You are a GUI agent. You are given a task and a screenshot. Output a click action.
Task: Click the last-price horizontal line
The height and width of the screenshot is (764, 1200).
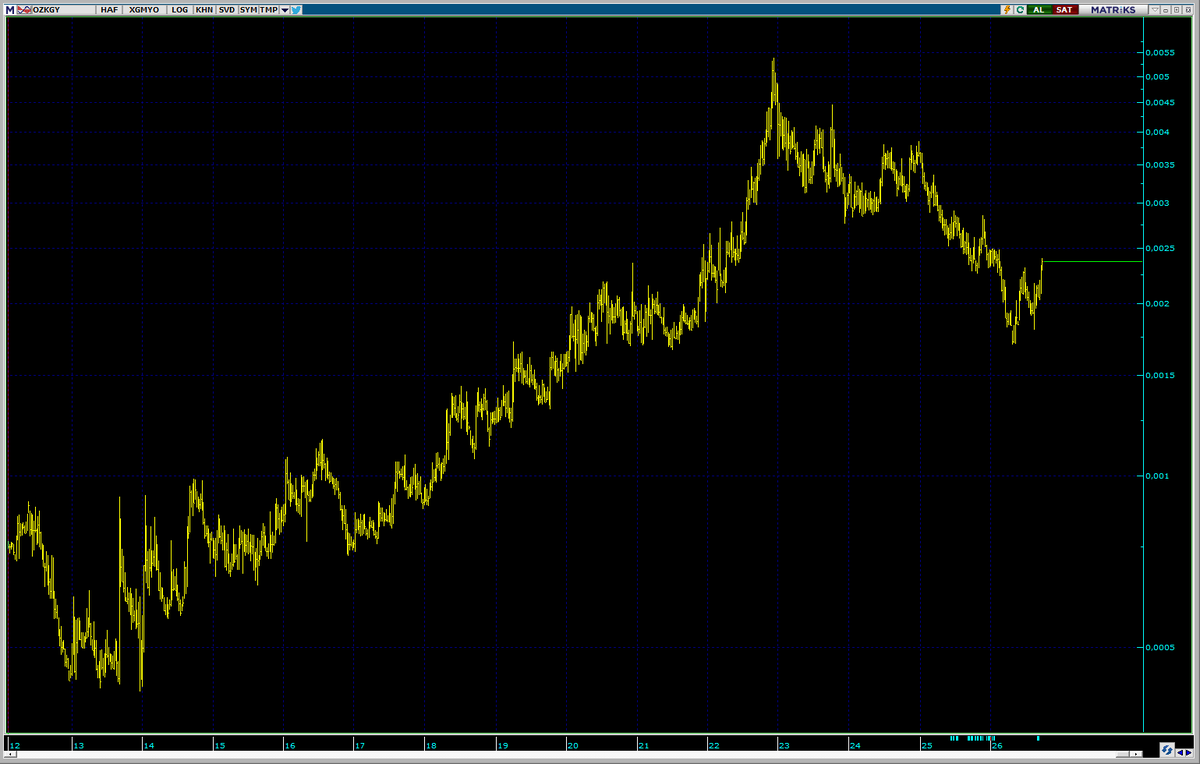(1092, 261)
